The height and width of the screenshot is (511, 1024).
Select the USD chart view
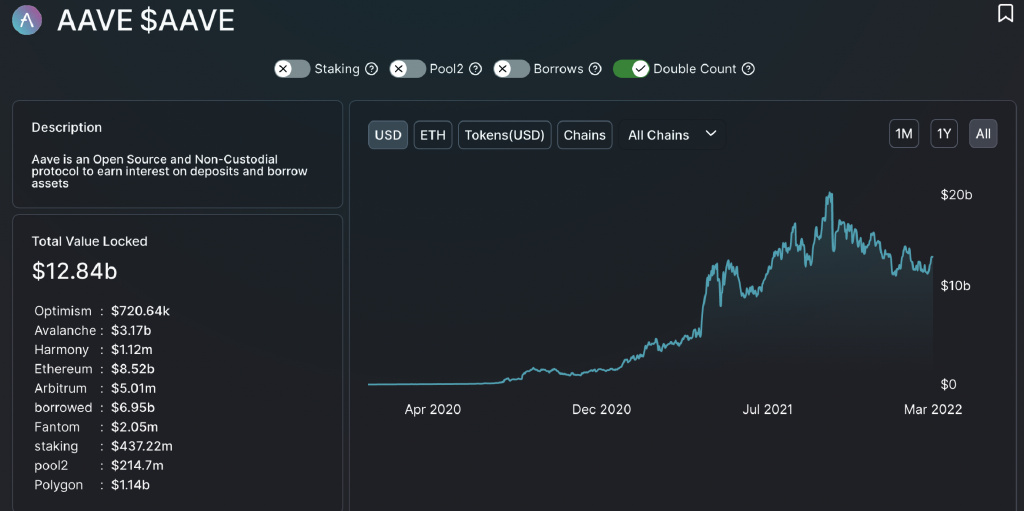pos(388,135)
